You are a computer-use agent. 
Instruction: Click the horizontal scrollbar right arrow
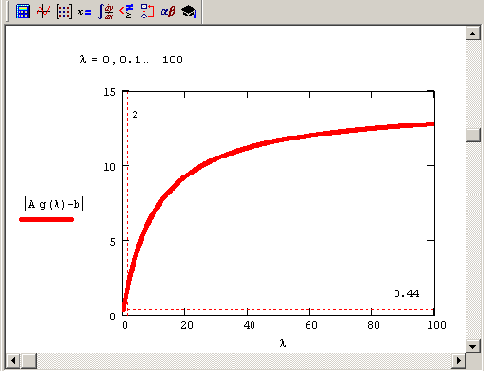[x=459, y=360]
